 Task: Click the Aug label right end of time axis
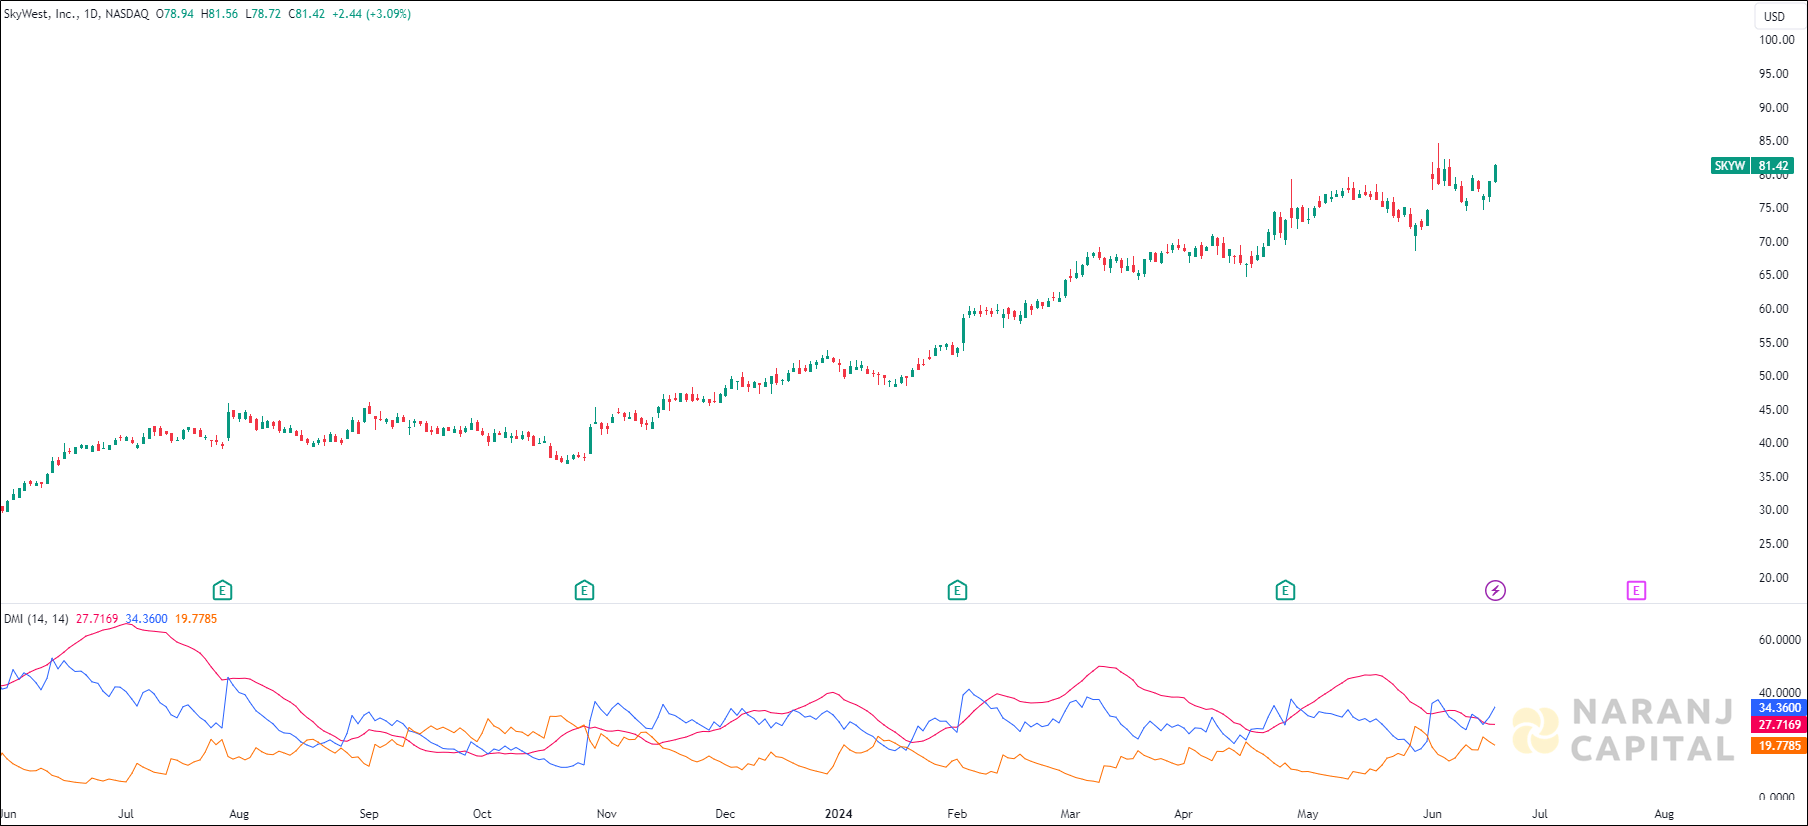tap(1664, 814)
